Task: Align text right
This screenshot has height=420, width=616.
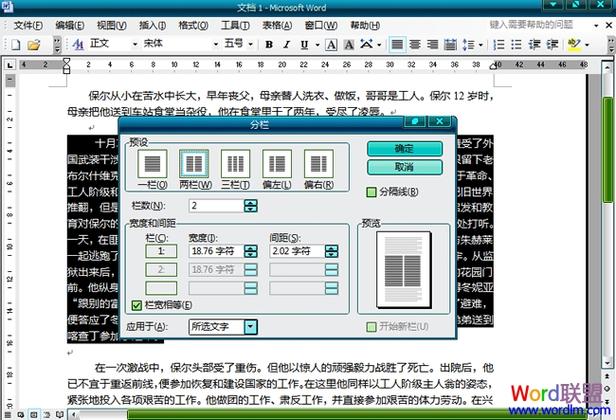Action: click(x=433, y=44)
